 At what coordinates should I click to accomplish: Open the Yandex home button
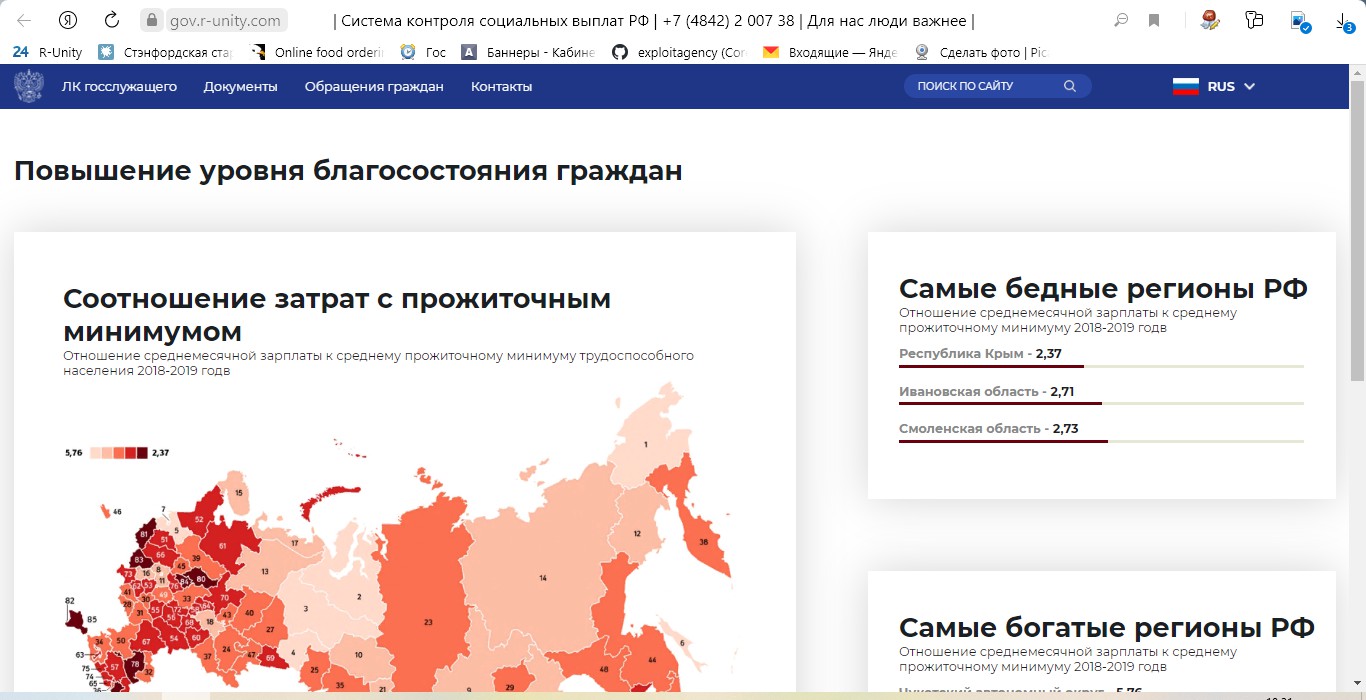pos(68,20)
